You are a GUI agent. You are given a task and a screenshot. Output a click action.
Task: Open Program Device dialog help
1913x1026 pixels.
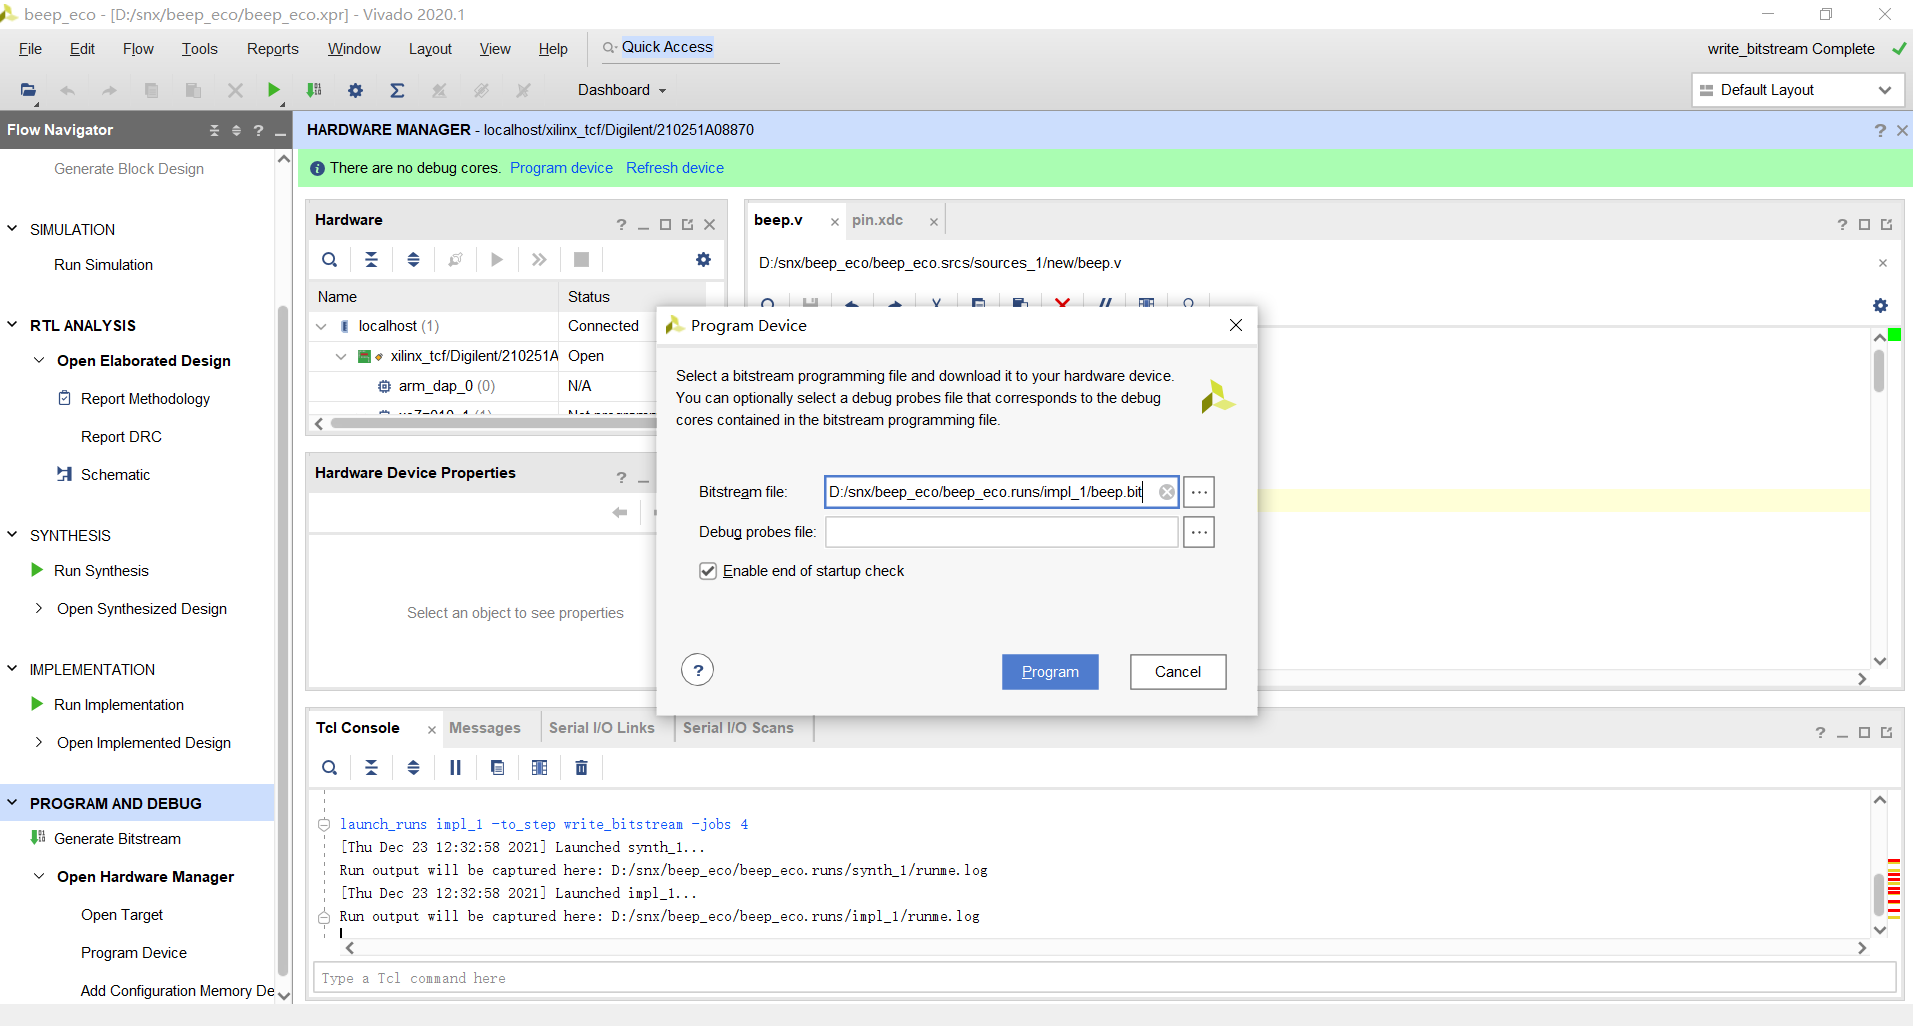point(698,670)
